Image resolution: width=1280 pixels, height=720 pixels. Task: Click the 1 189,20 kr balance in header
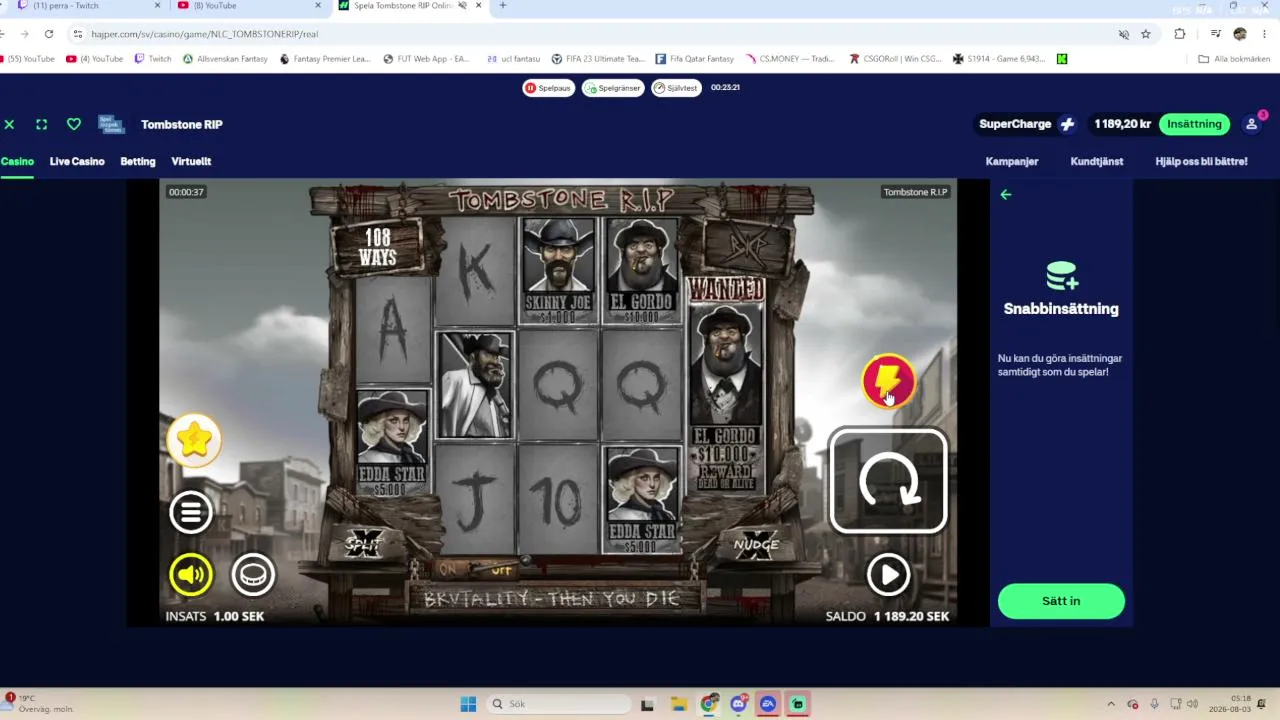pyautogui.click(x=1122, y=124)
